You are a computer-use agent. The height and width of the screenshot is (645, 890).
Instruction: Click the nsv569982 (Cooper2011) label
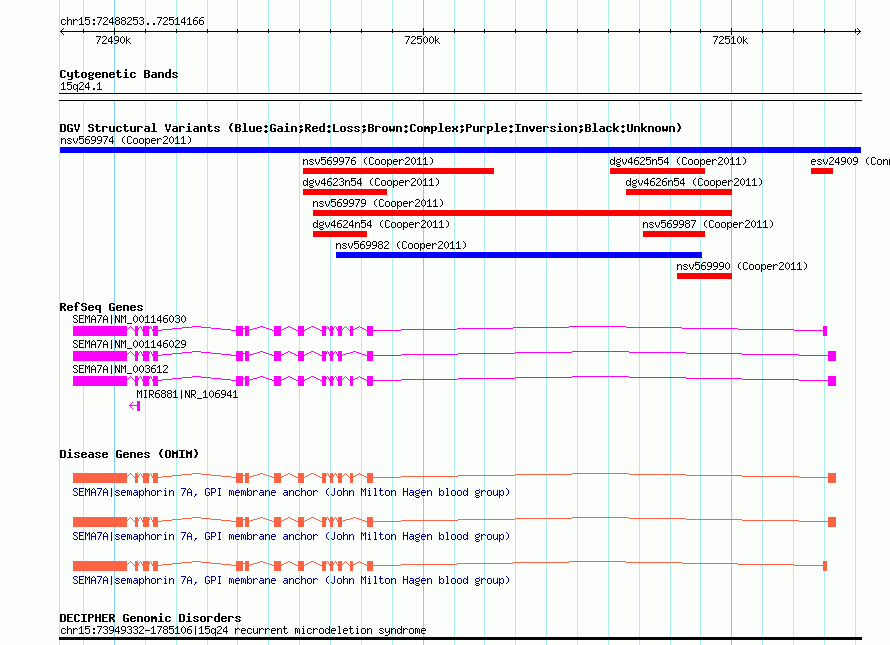(401, 245)
